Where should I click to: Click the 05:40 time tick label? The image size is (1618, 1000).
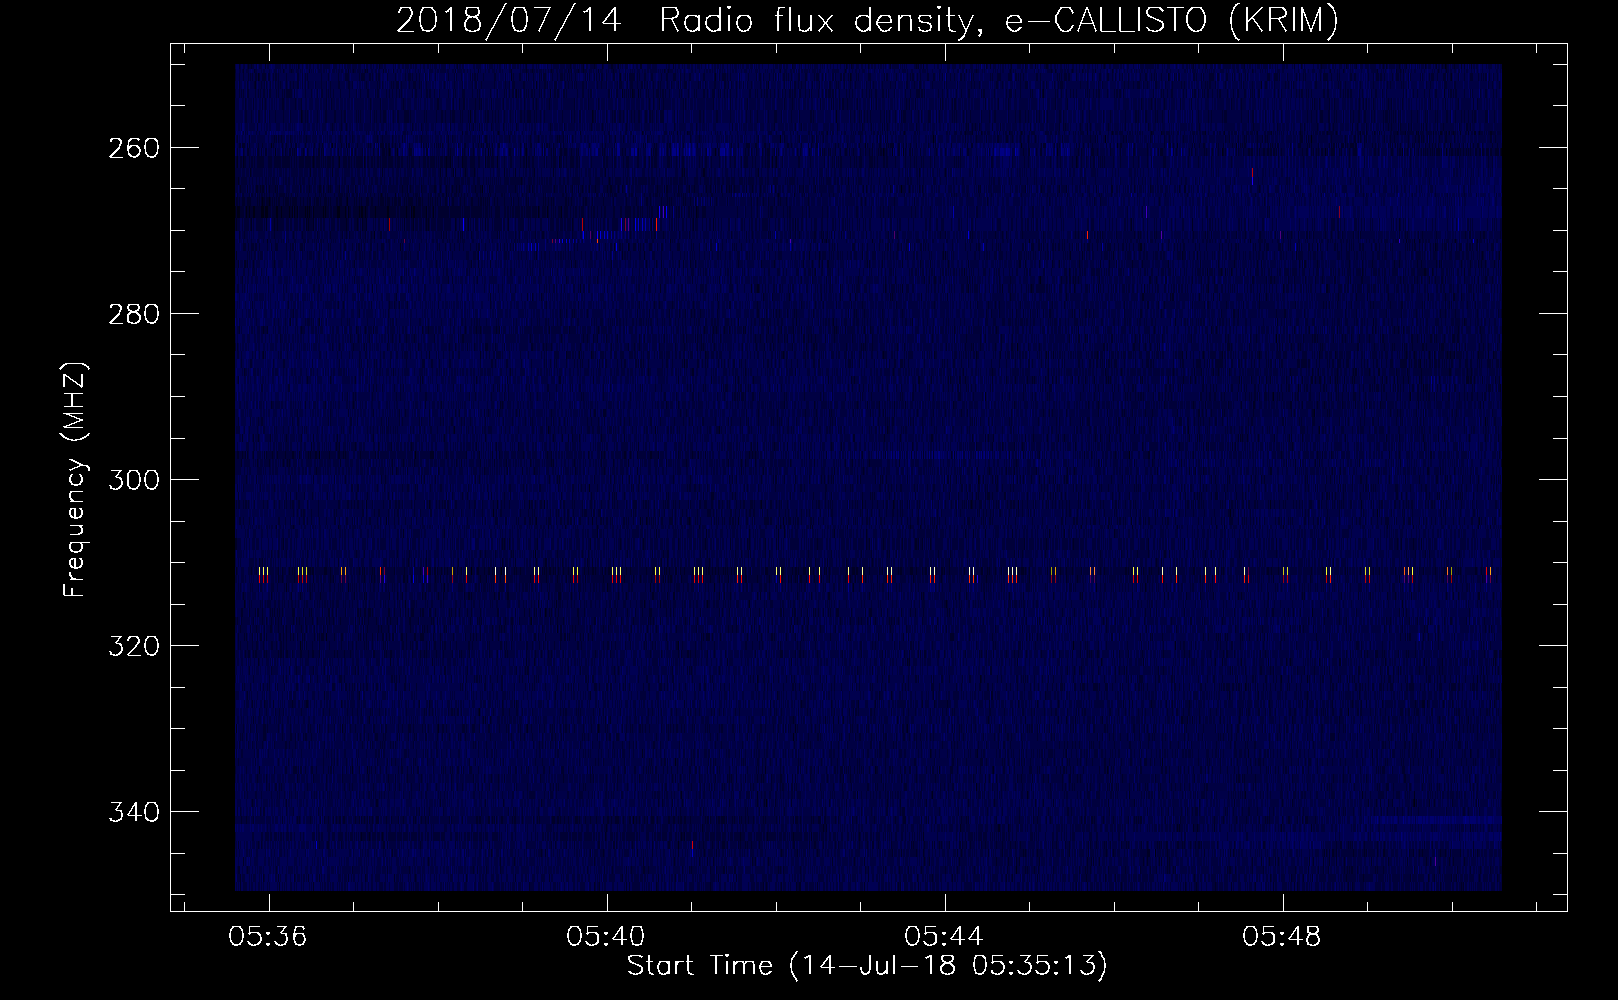606,937
